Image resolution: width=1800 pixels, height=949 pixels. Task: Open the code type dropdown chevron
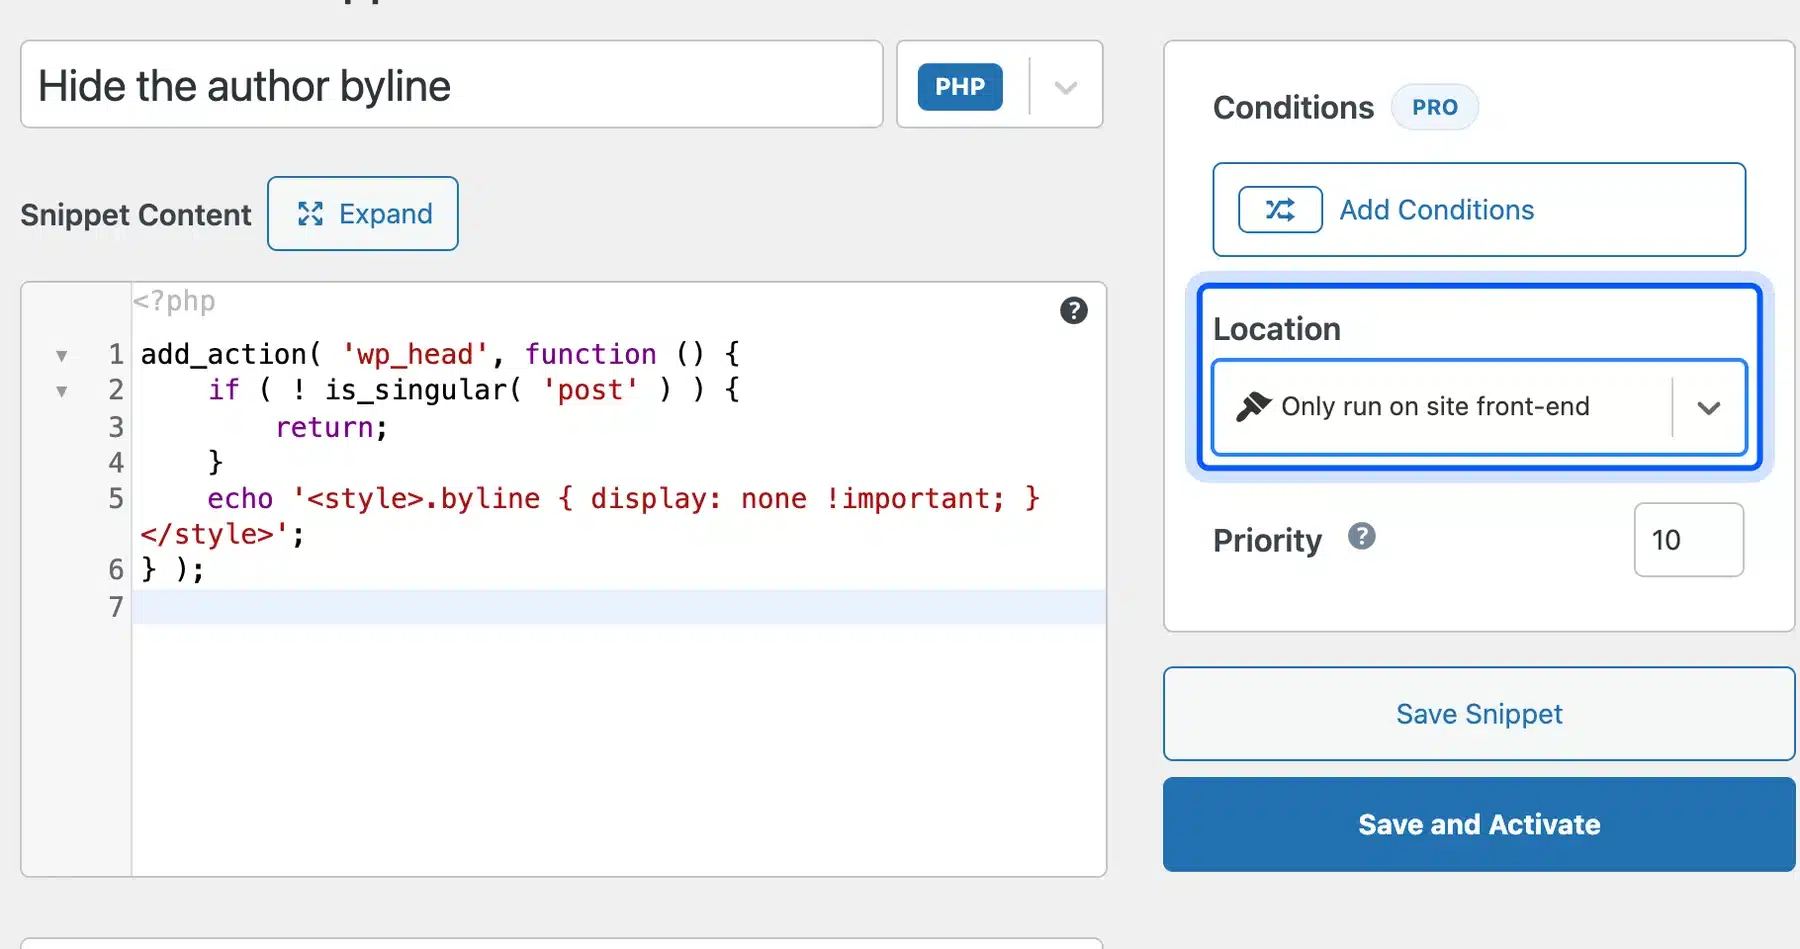click(1066, 87)
